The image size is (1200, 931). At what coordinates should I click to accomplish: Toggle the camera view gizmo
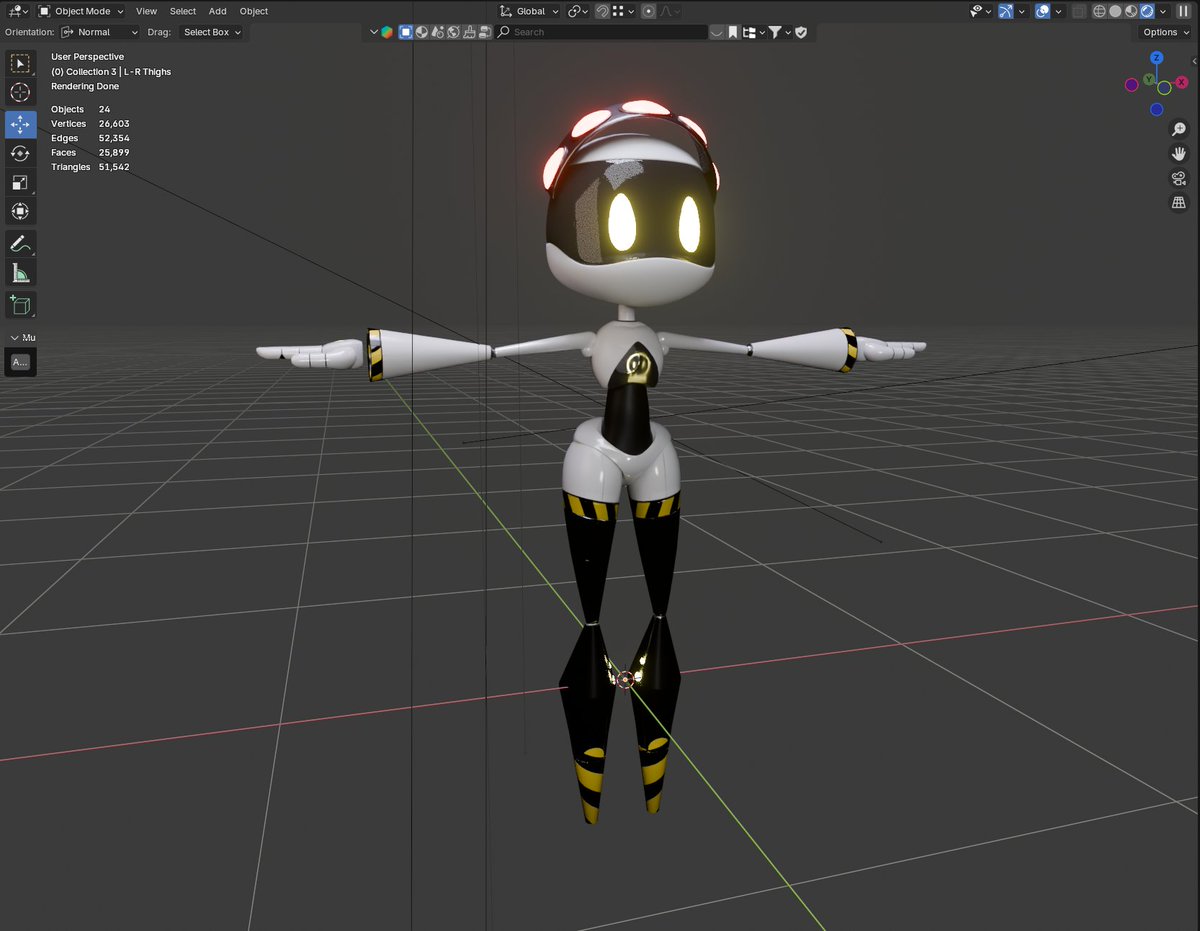(x=1179, y=179)
